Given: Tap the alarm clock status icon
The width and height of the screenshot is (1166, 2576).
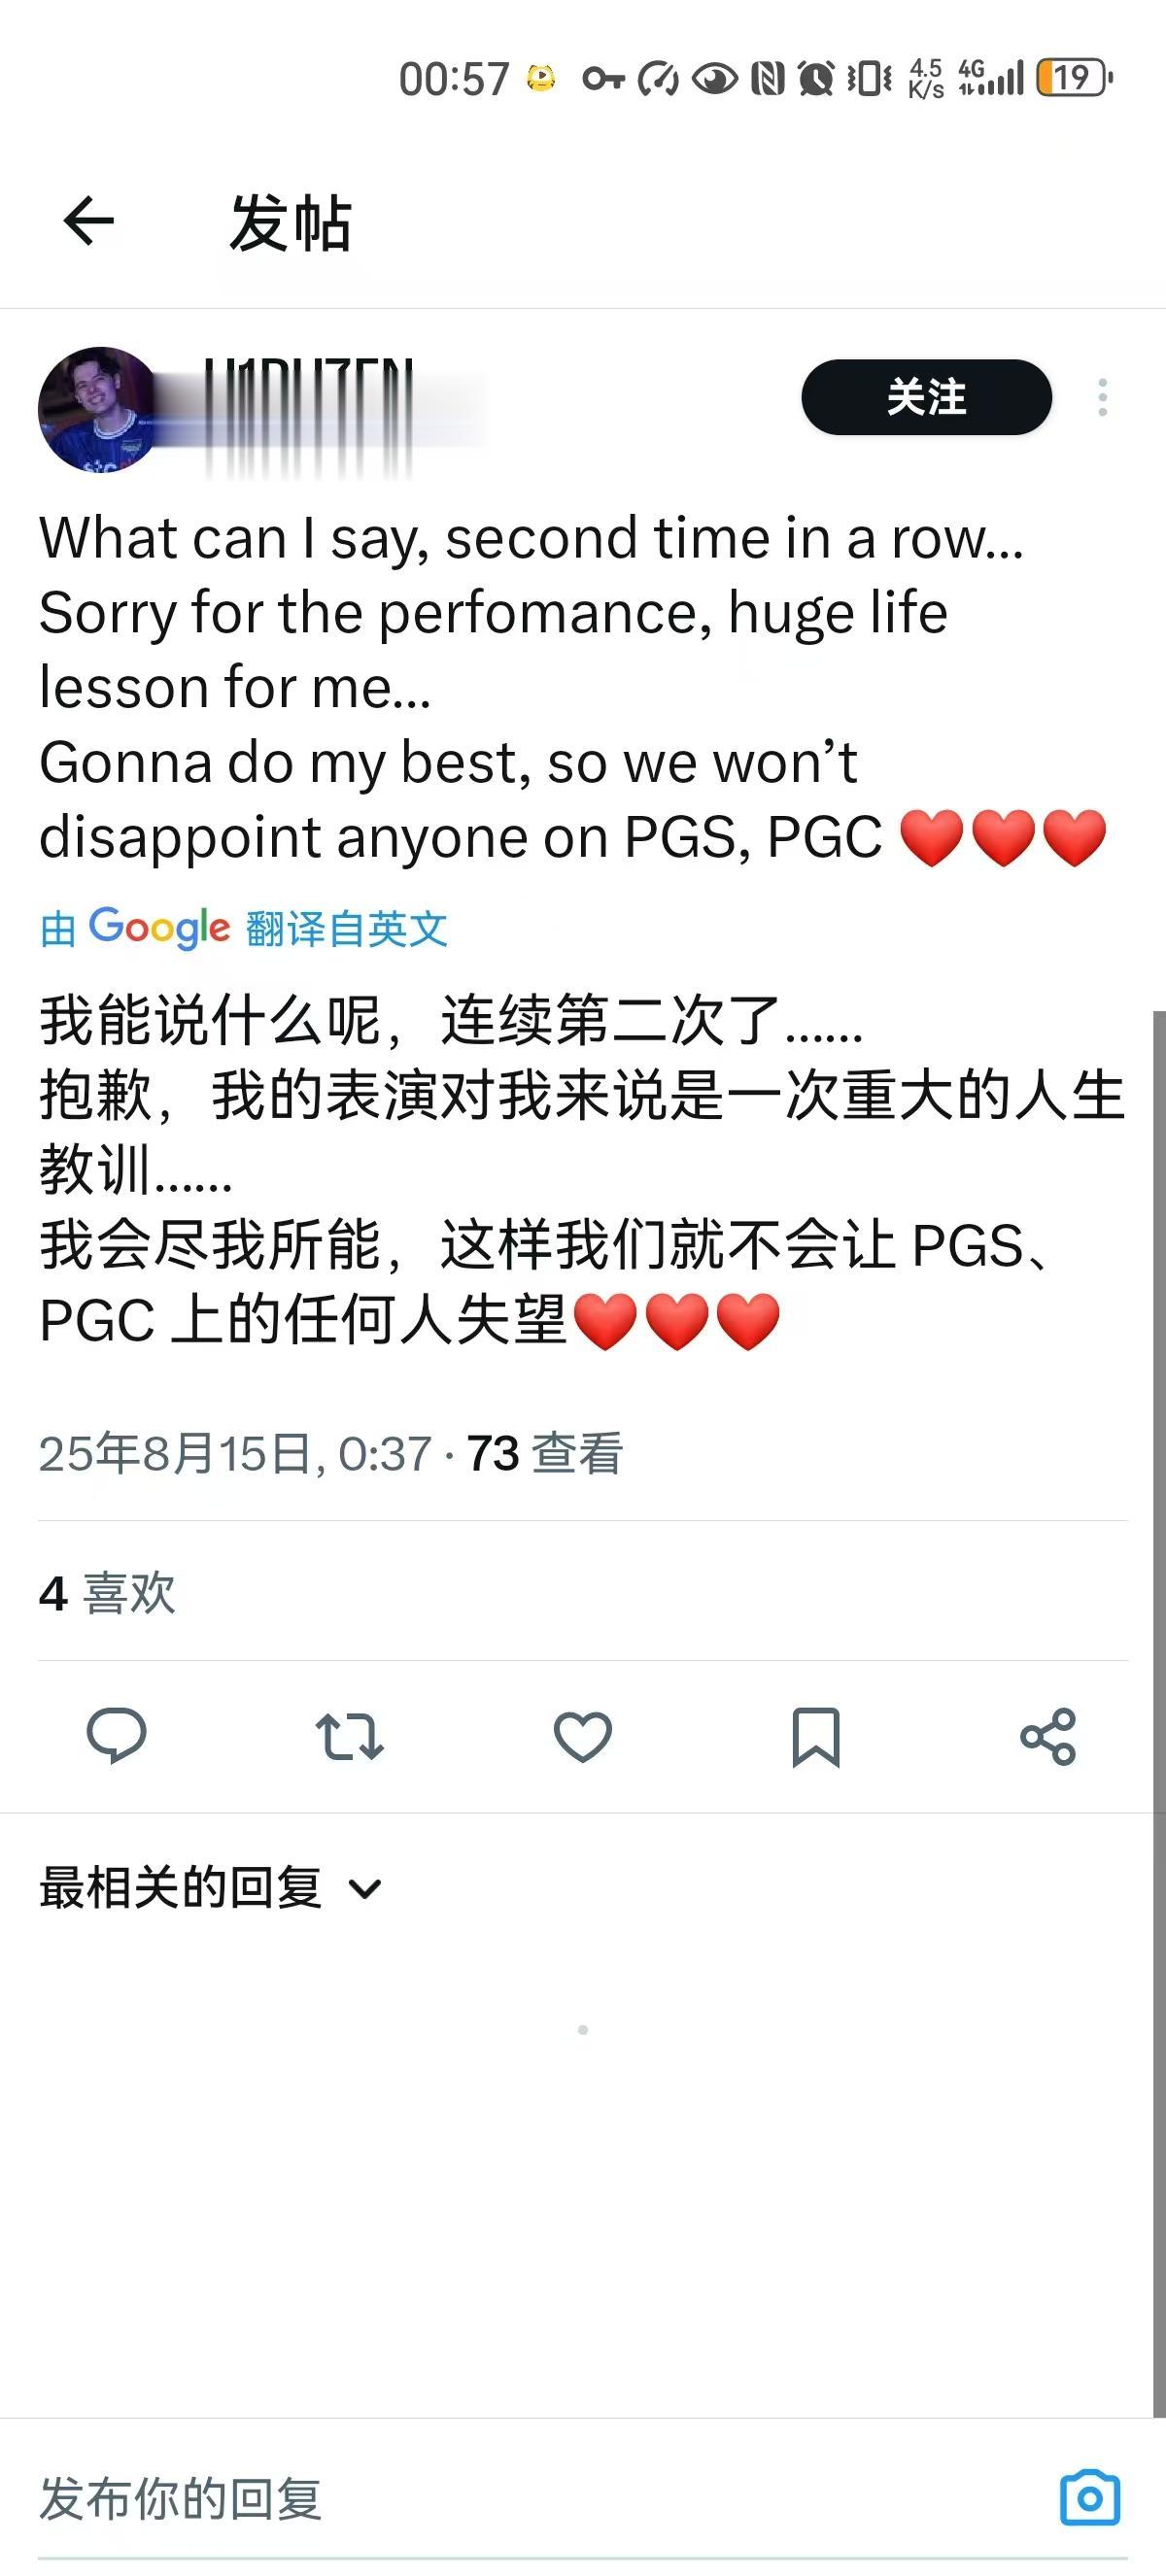Looking at the screenshot, I should [x=816, y=78].
